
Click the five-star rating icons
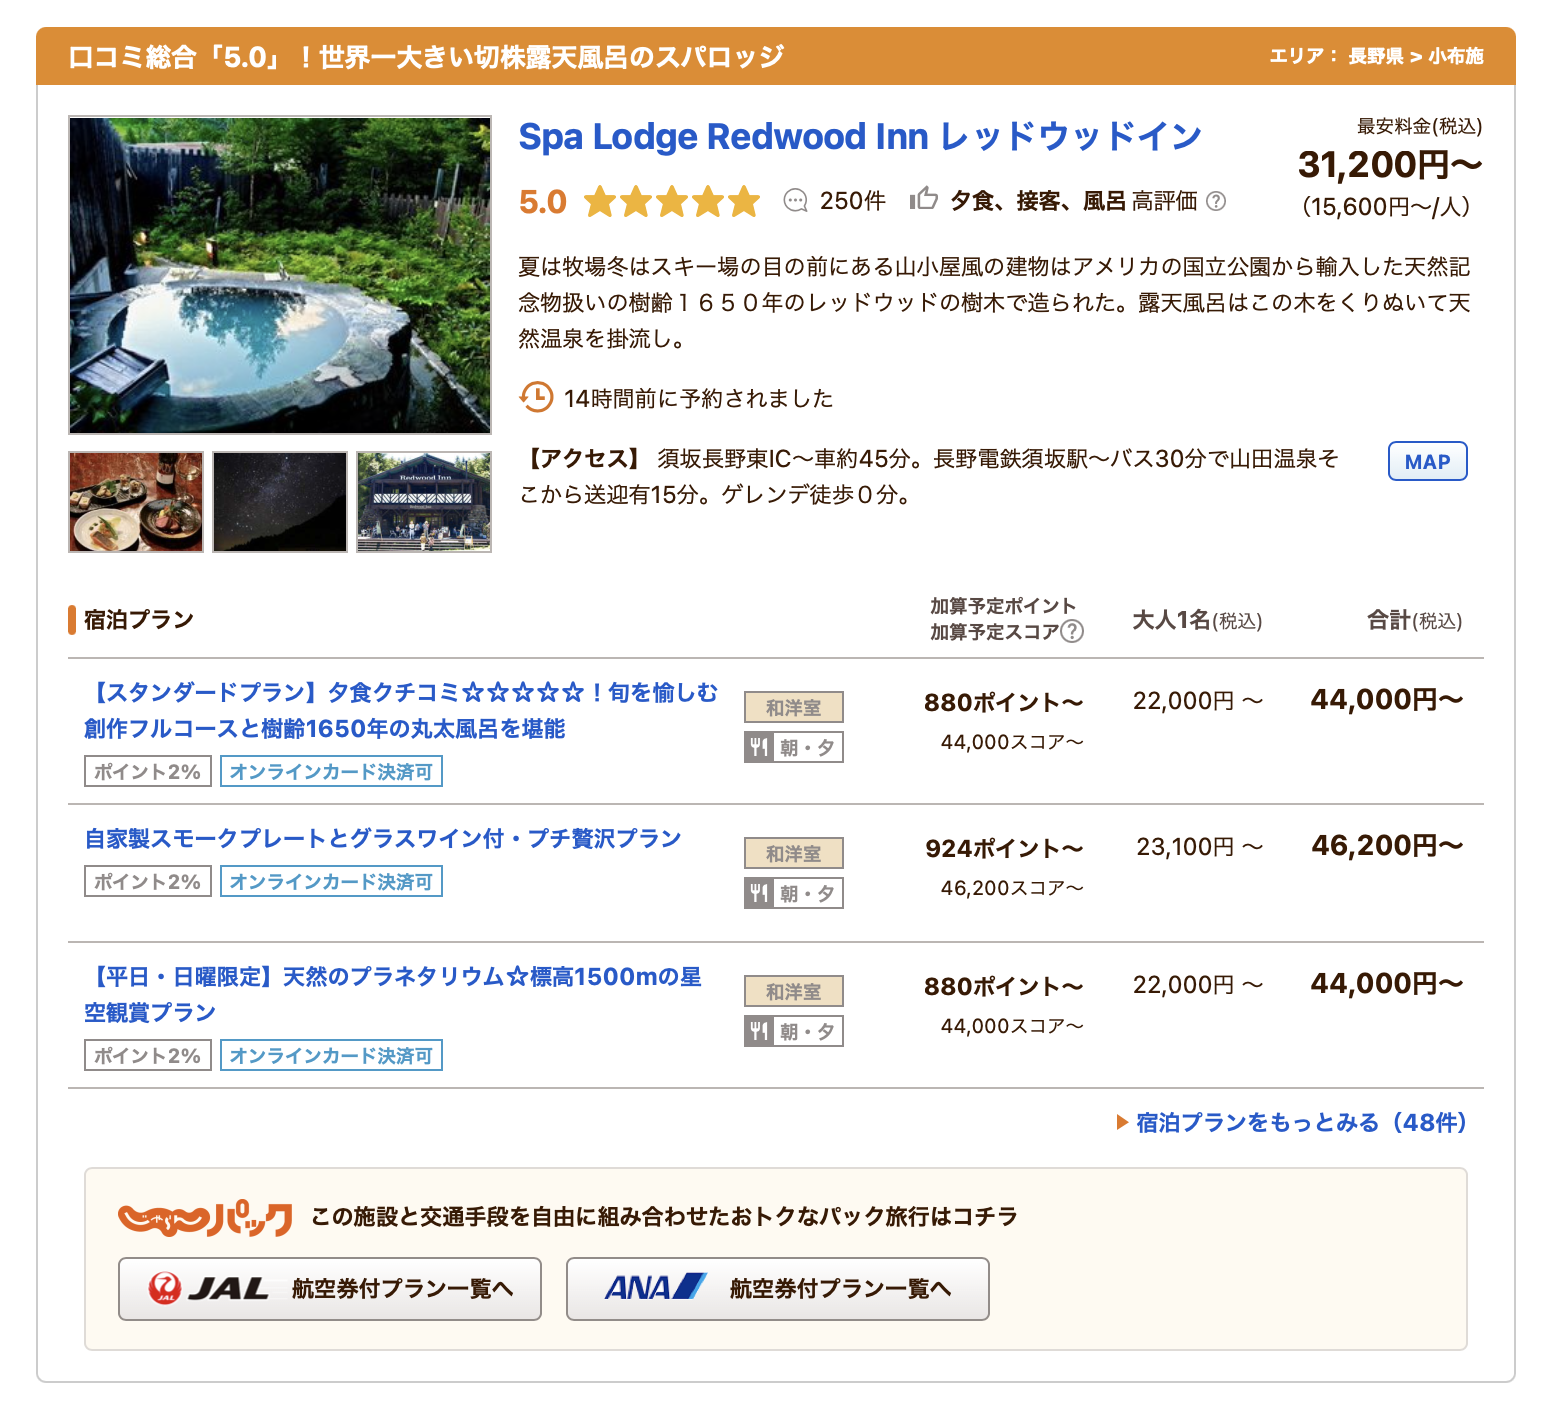pyautogui.click(x=672, y=202)
